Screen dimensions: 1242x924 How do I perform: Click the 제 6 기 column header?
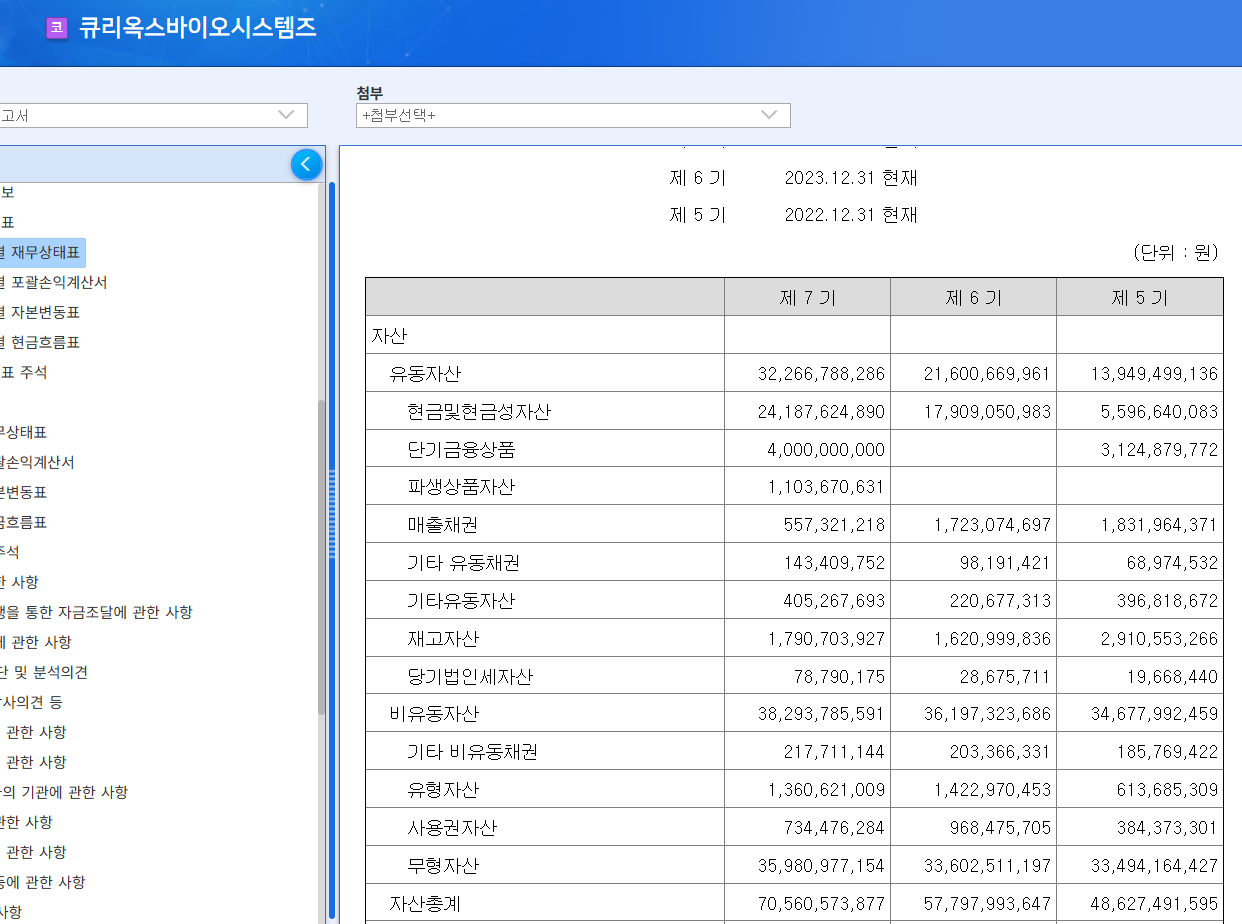(x=973, y=297)
